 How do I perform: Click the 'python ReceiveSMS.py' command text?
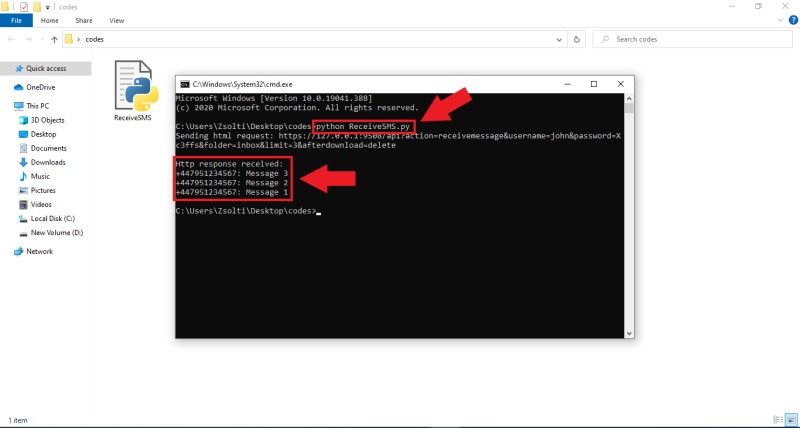pos(363,127)
